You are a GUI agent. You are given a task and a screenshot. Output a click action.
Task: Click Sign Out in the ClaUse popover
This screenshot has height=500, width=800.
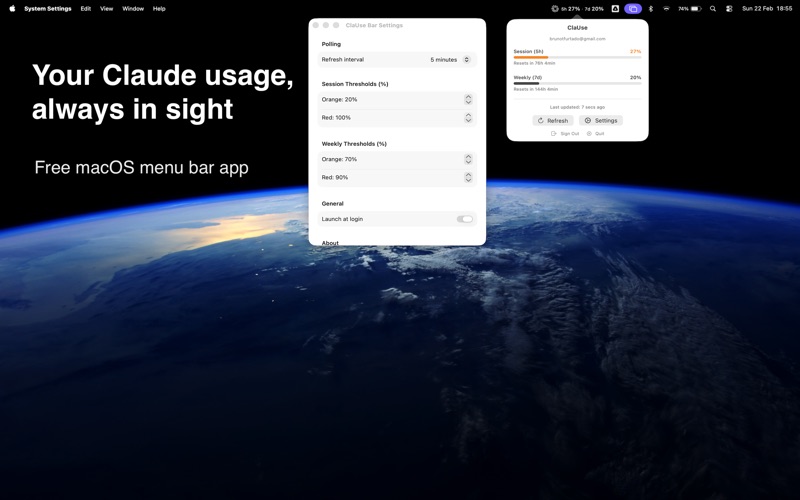click(x=565, y=134)
